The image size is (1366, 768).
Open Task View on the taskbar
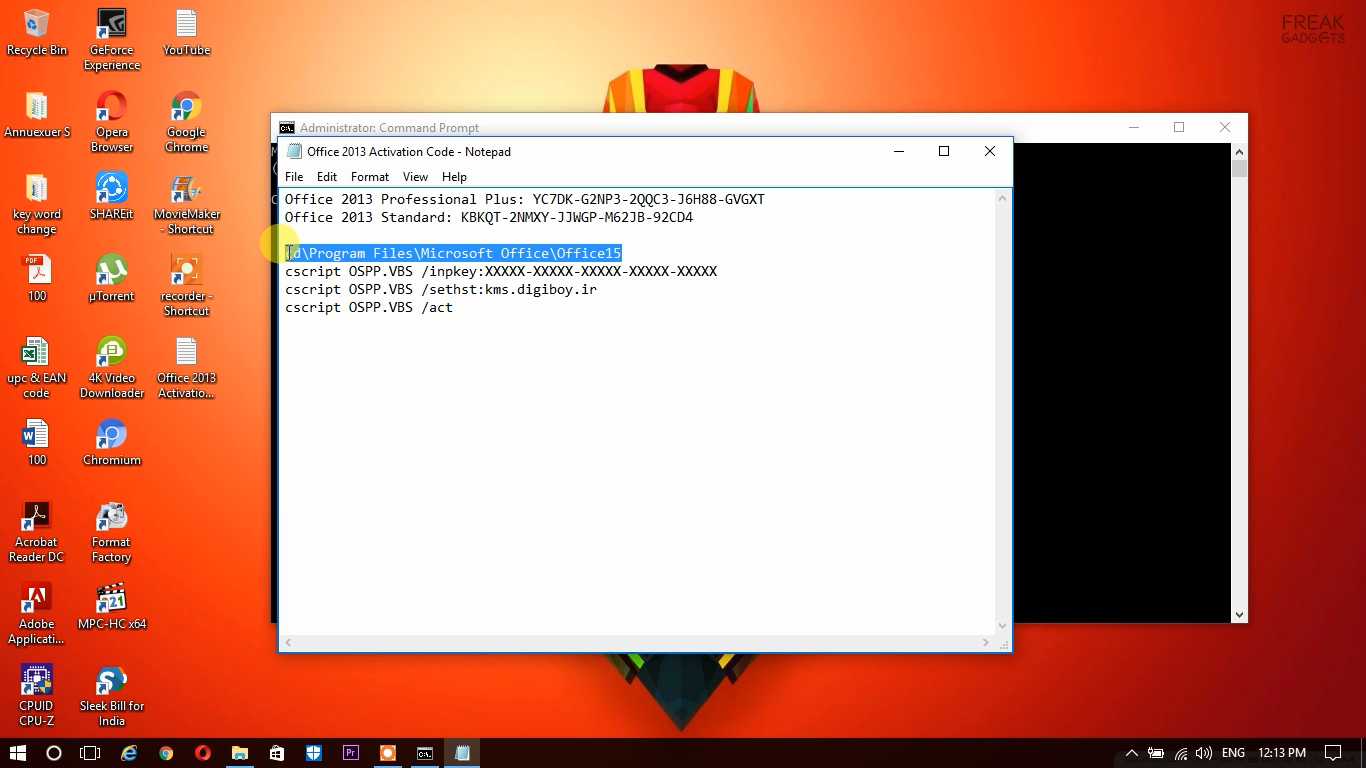pos(90,753)
